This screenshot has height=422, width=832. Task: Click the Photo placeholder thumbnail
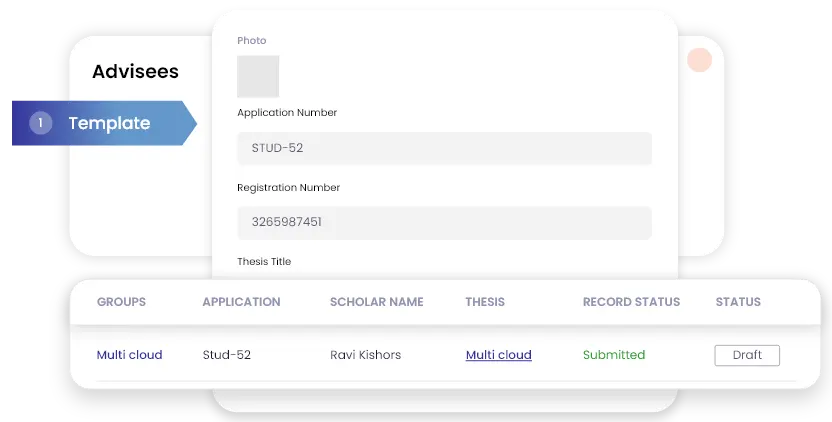(x=258, y=76)
